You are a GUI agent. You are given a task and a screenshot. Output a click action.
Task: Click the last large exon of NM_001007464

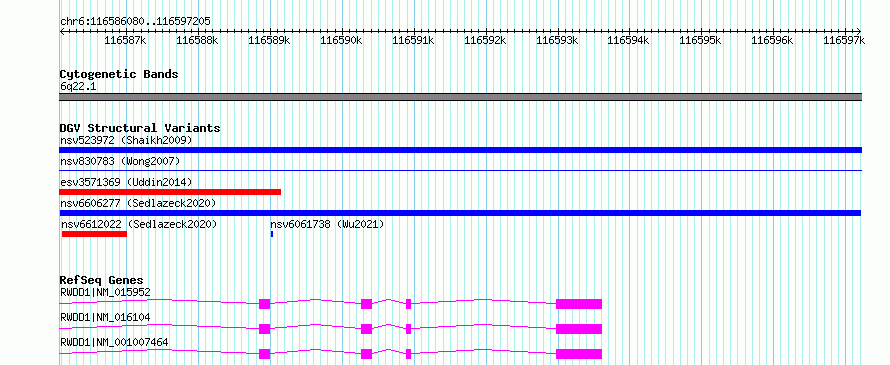pyautogui.click(x=578, y=354)
